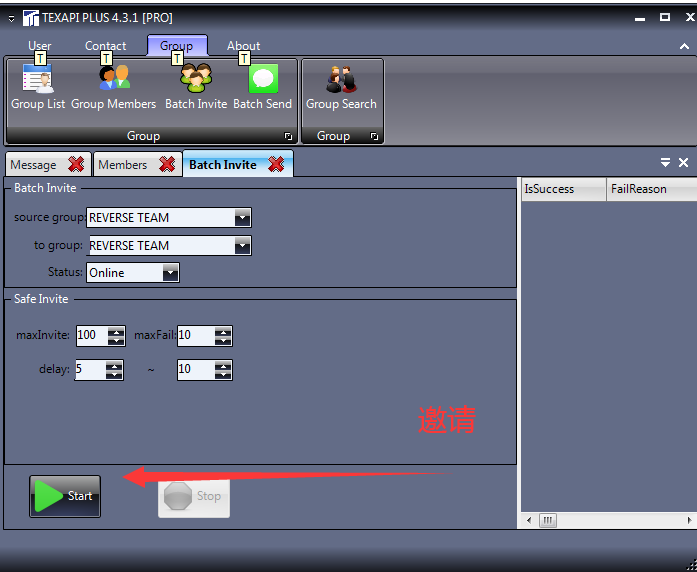Image resolution: width=697 pixels, height=572 pixels.
Task: Click the results horizontal scrollbar
Action: 608,521
